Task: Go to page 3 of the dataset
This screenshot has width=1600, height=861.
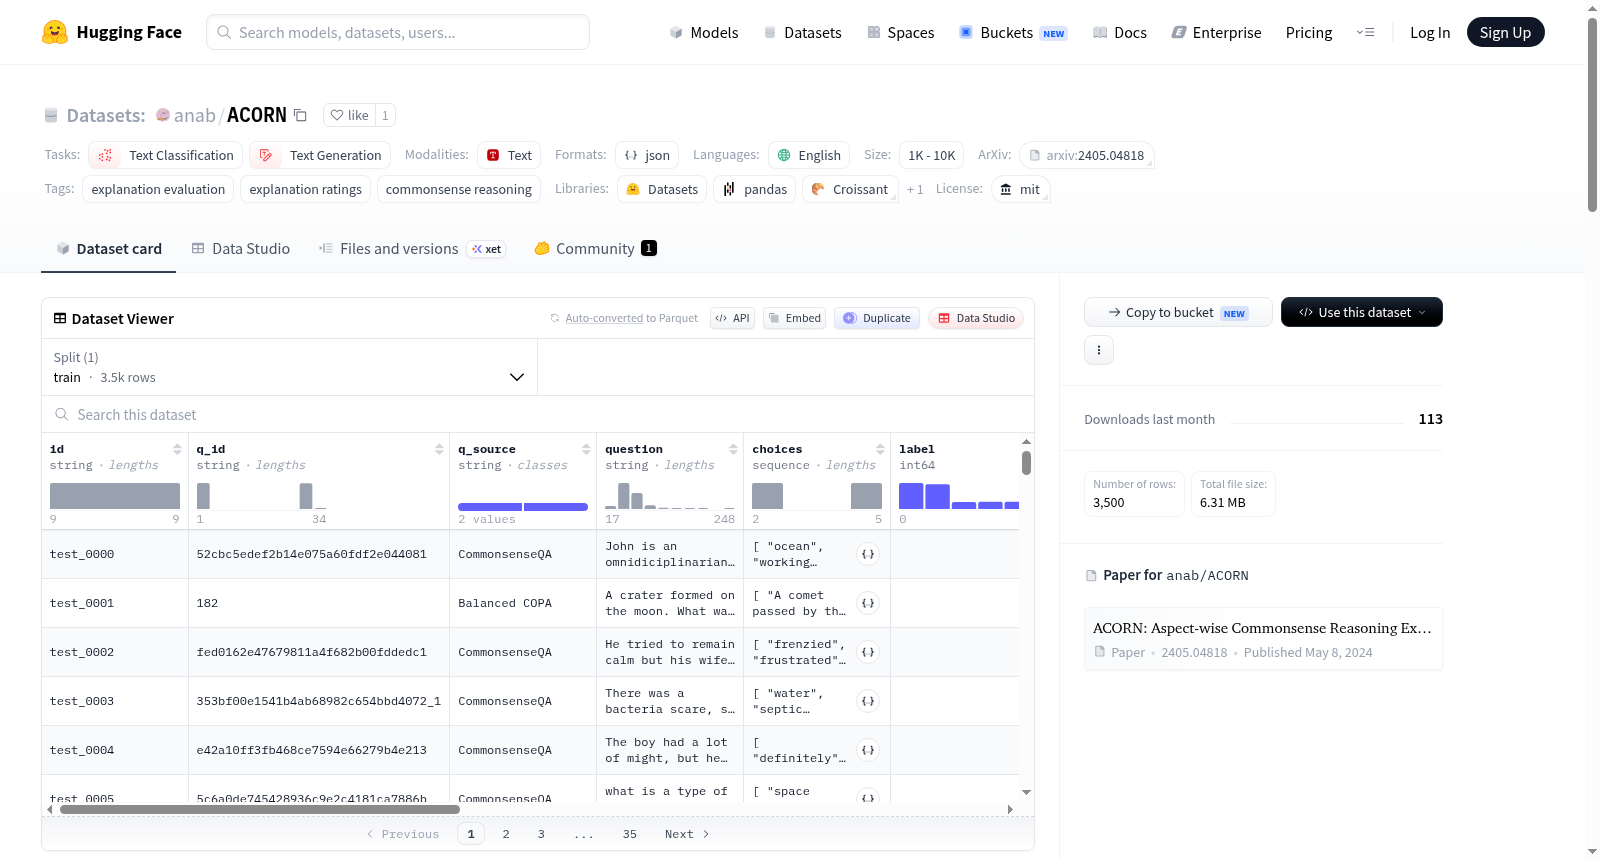Action: pyautogui.click(x=541, y=834)
